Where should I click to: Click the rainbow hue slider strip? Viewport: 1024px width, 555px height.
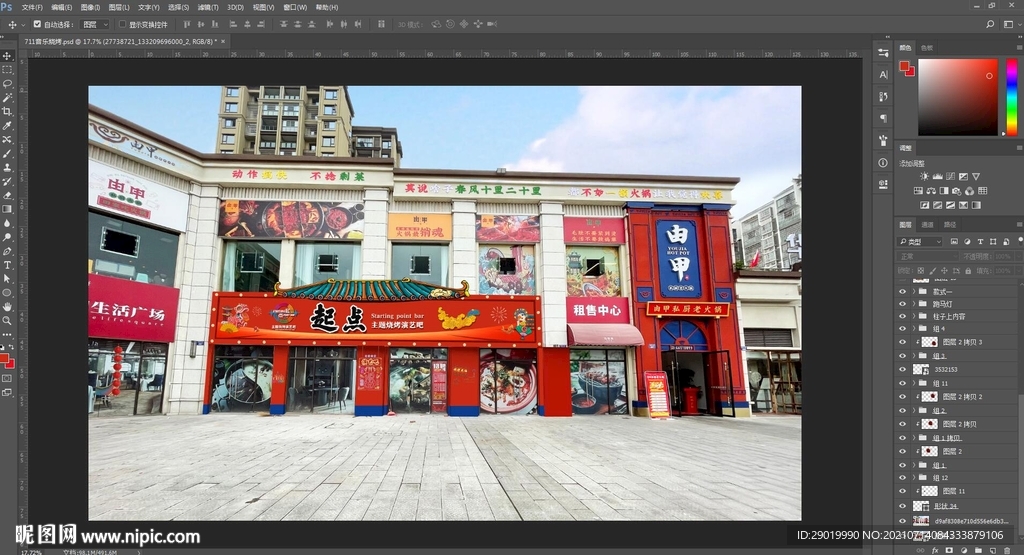(1011, 97)
